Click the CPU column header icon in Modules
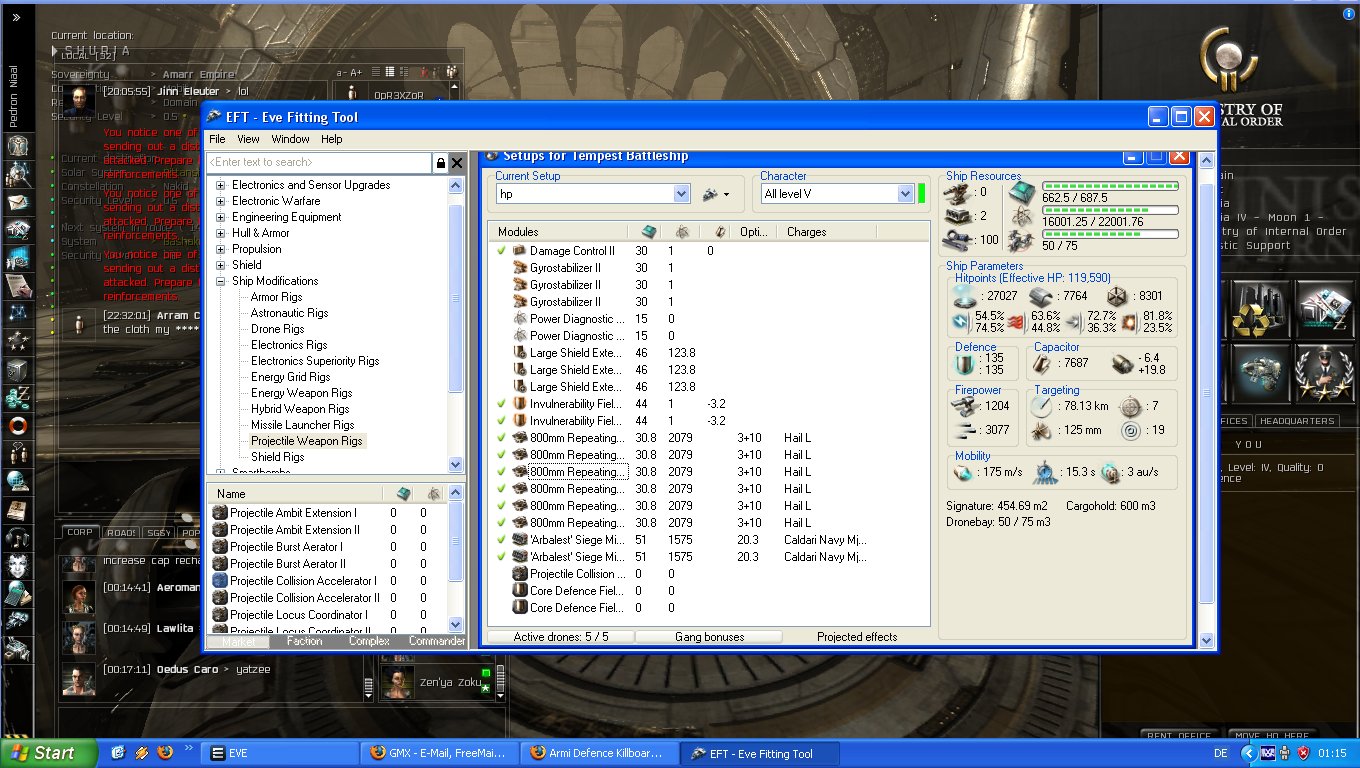The width and height of the screenshot is (1360, 768). click(x=648, y=232)
